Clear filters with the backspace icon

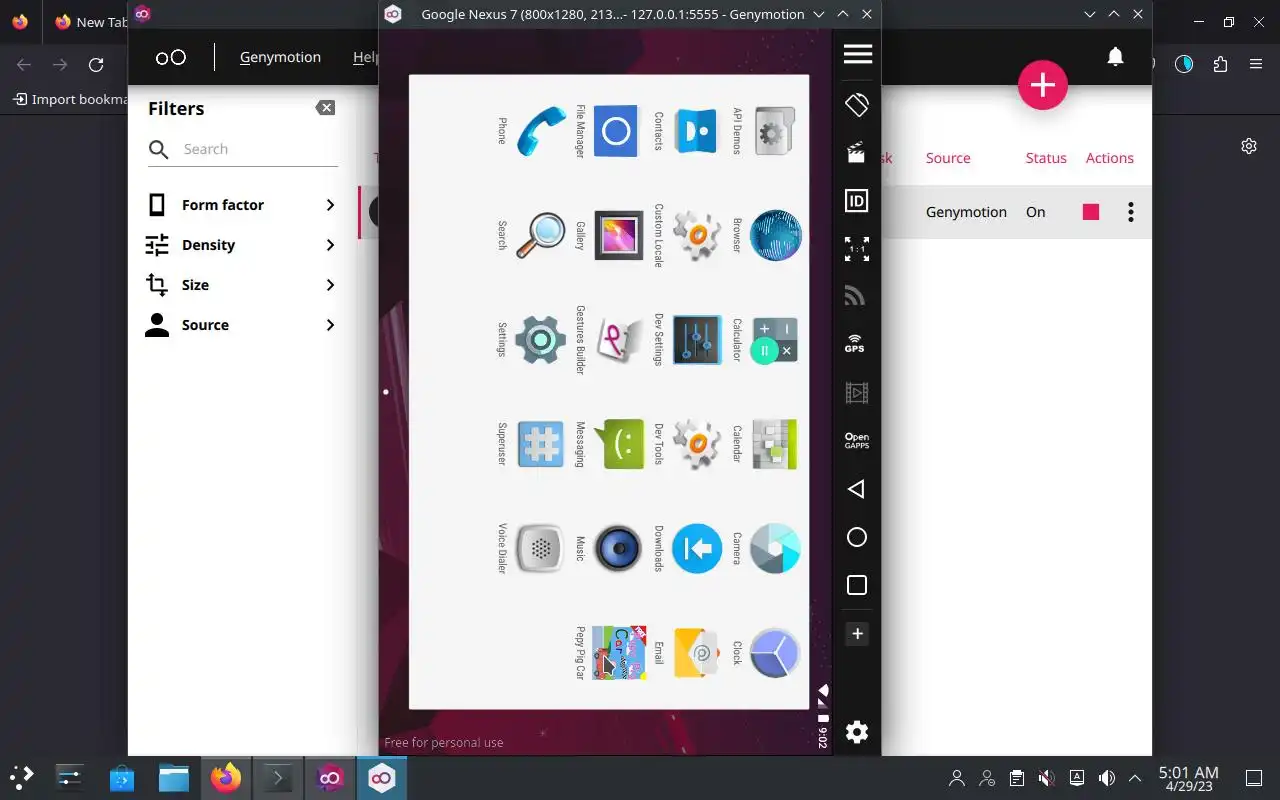(325, 108)
